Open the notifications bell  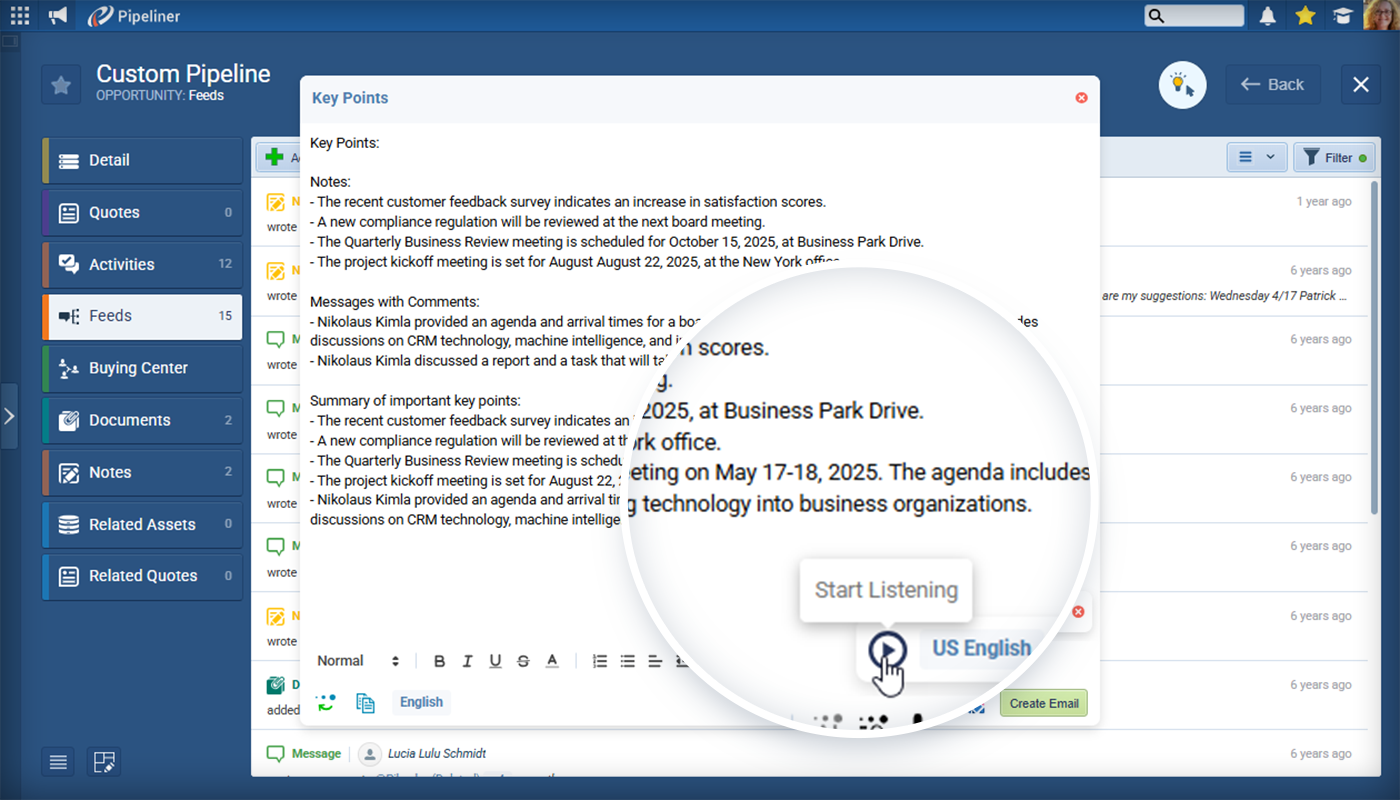coord(1268,15)
